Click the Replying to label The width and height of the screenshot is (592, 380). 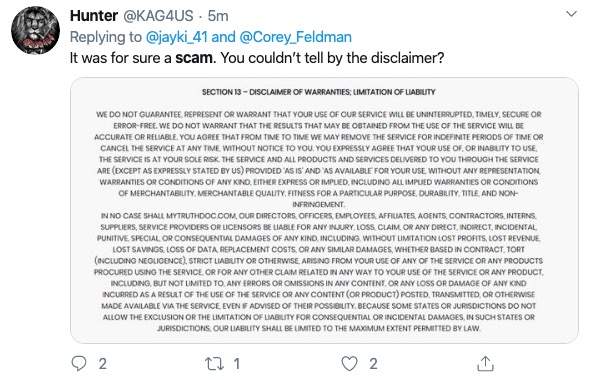(106, 37)
